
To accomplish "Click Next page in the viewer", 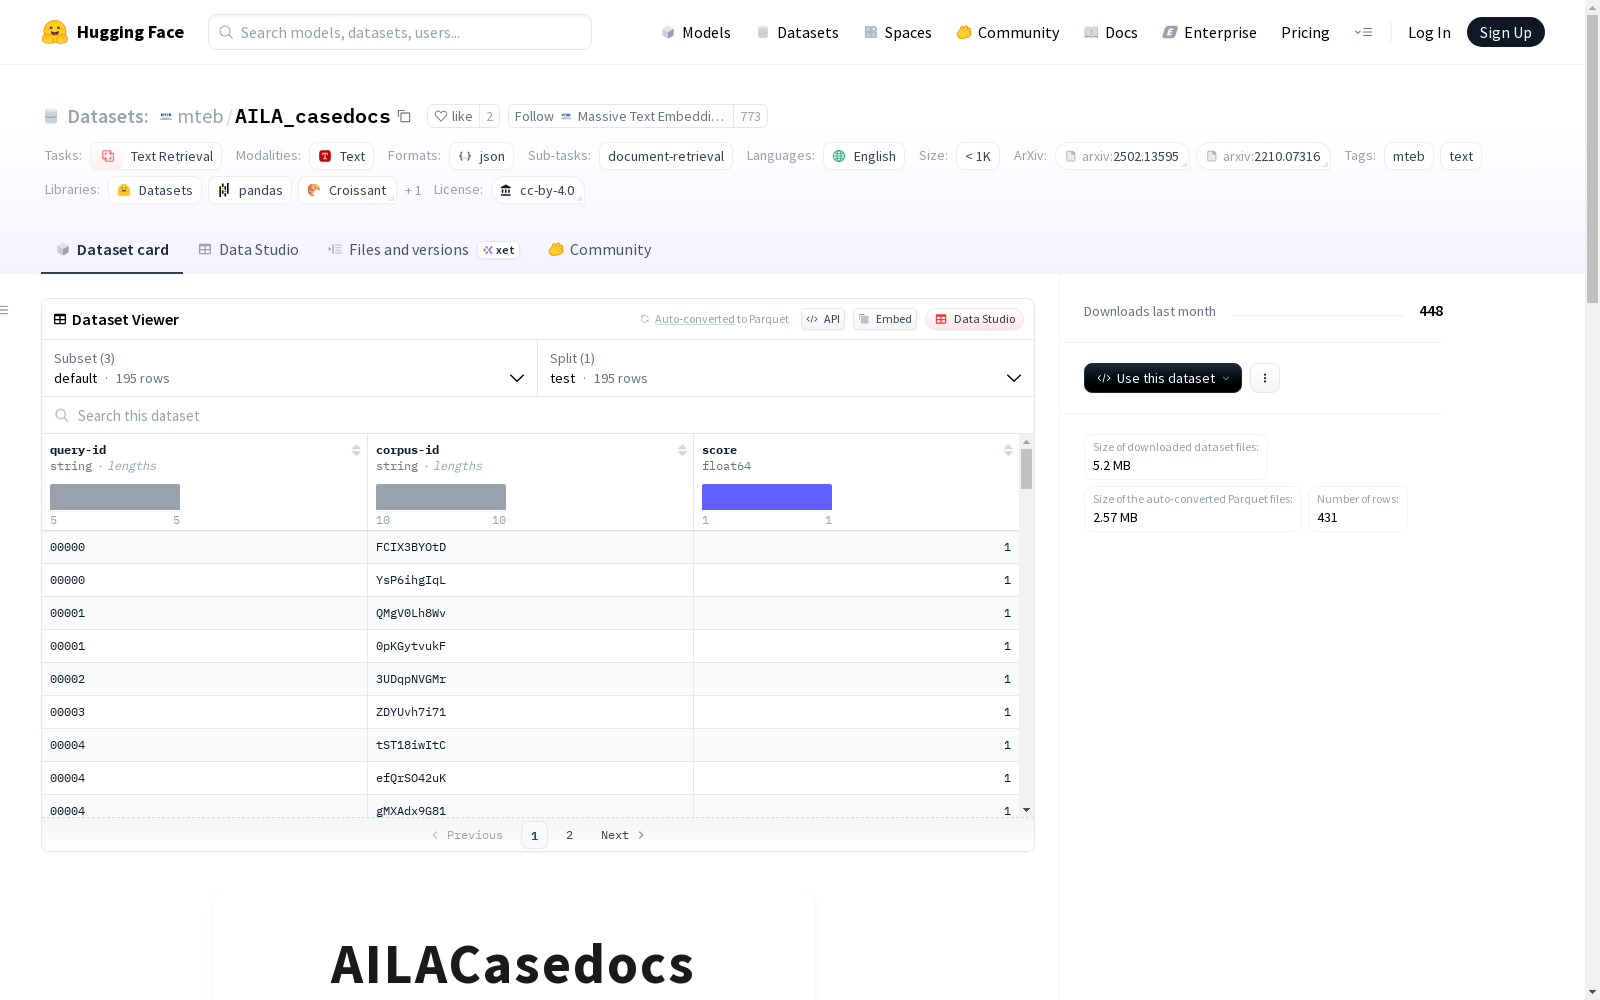I will coord(622,835).
